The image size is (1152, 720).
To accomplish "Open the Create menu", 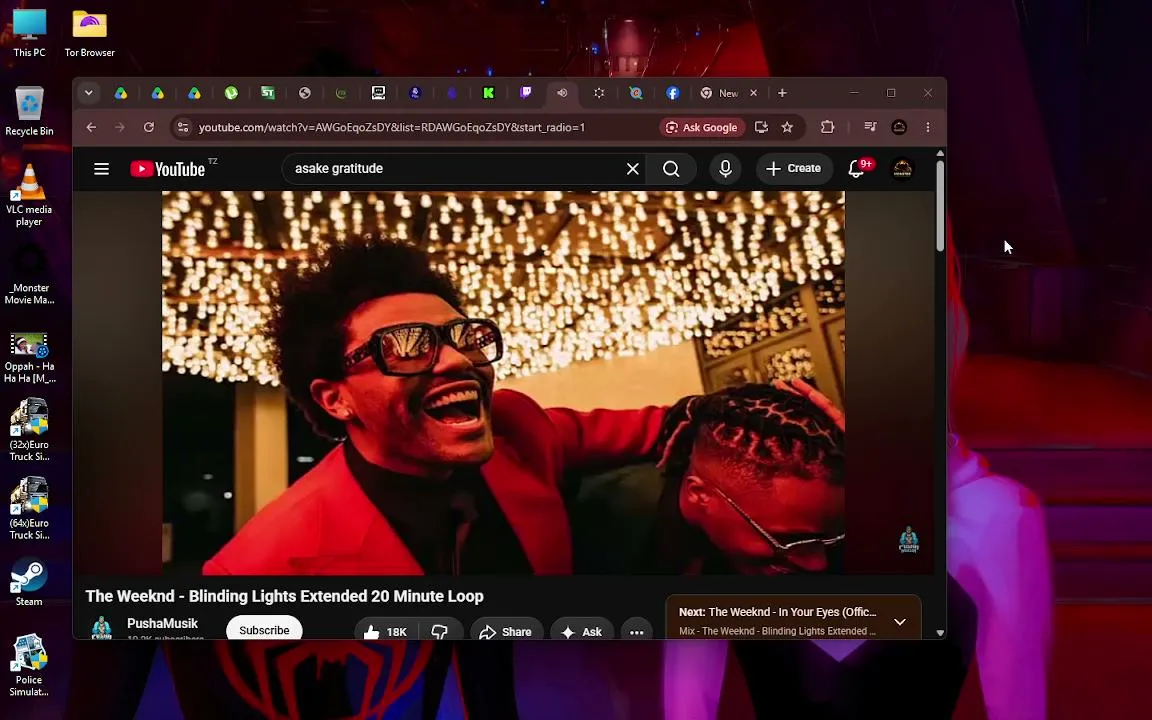I will [793, 168].
